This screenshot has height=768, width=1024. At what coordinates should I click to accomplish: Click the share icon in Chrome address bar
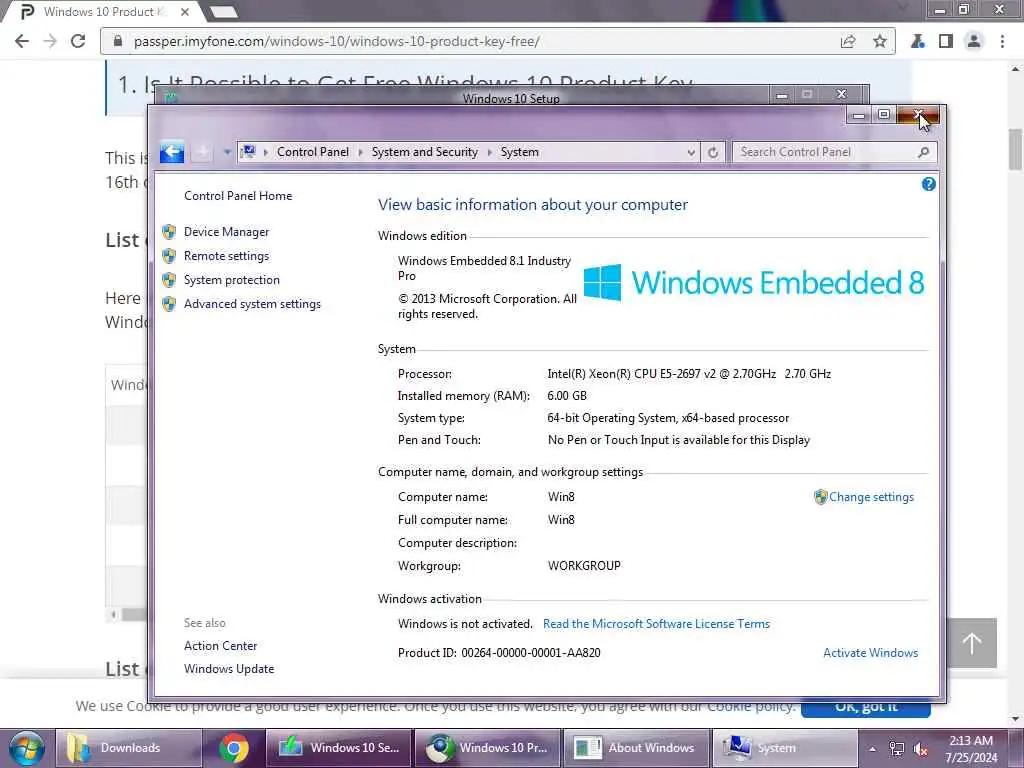point(848,41)
